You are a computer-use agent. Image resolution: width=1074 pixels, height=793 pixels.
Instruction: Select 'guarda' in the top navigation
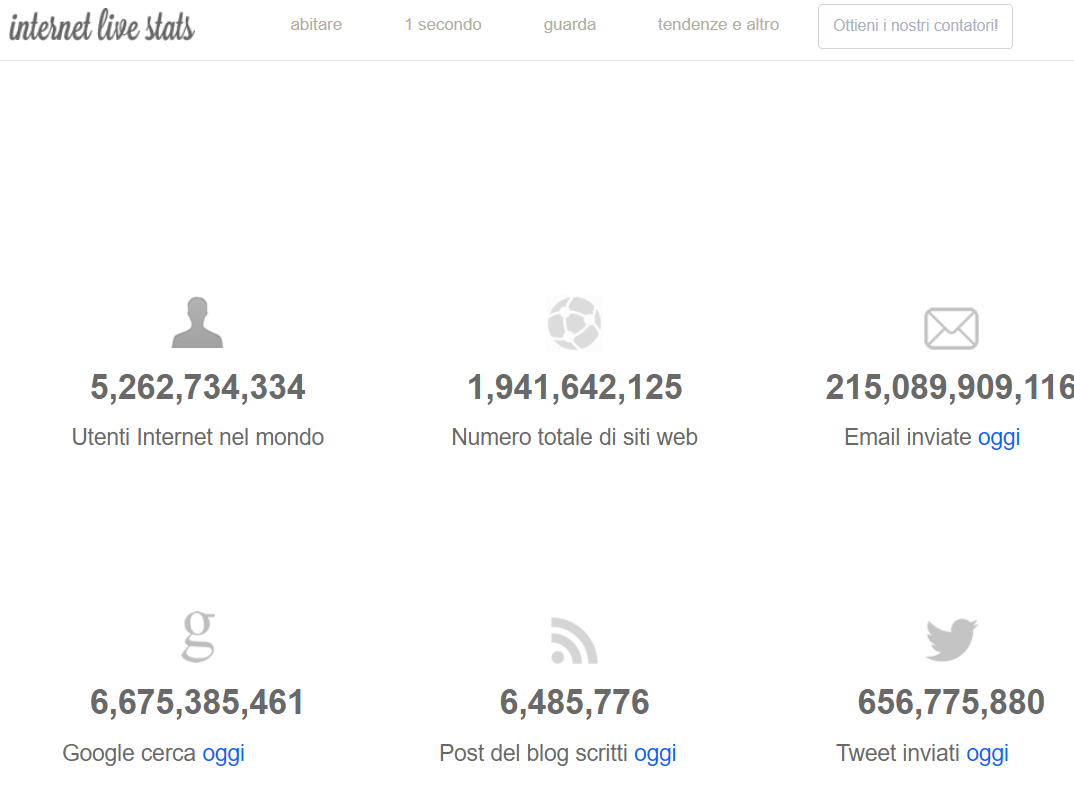click(x=570, y=25)
